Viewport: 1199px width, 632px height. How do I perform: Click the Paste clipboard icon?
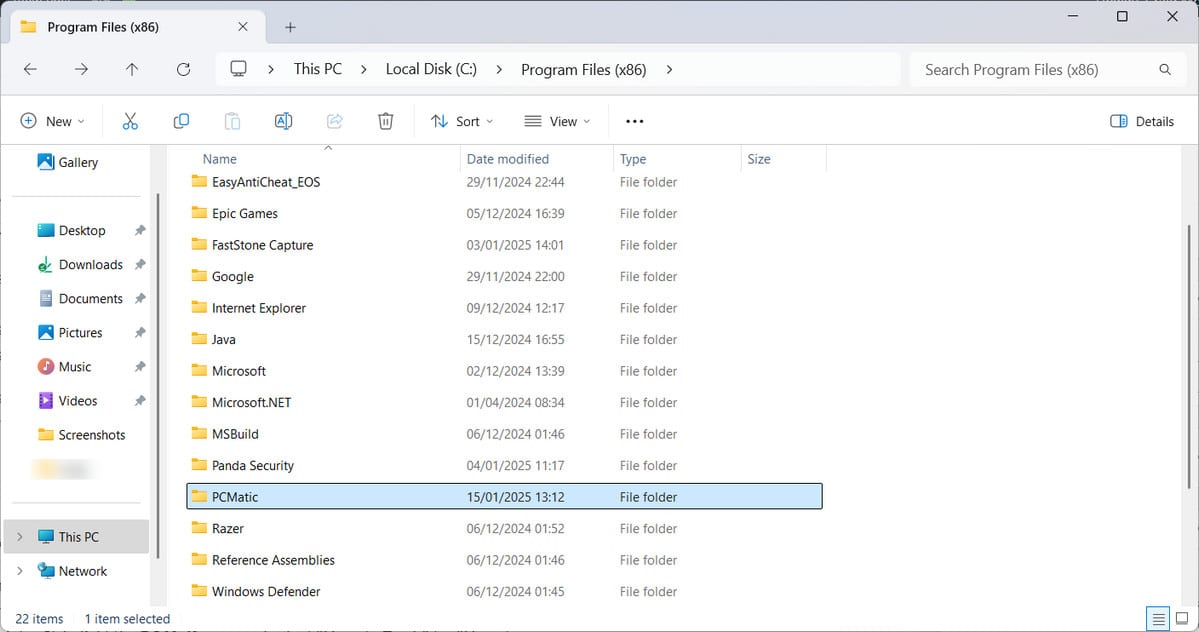coord(232,121)
